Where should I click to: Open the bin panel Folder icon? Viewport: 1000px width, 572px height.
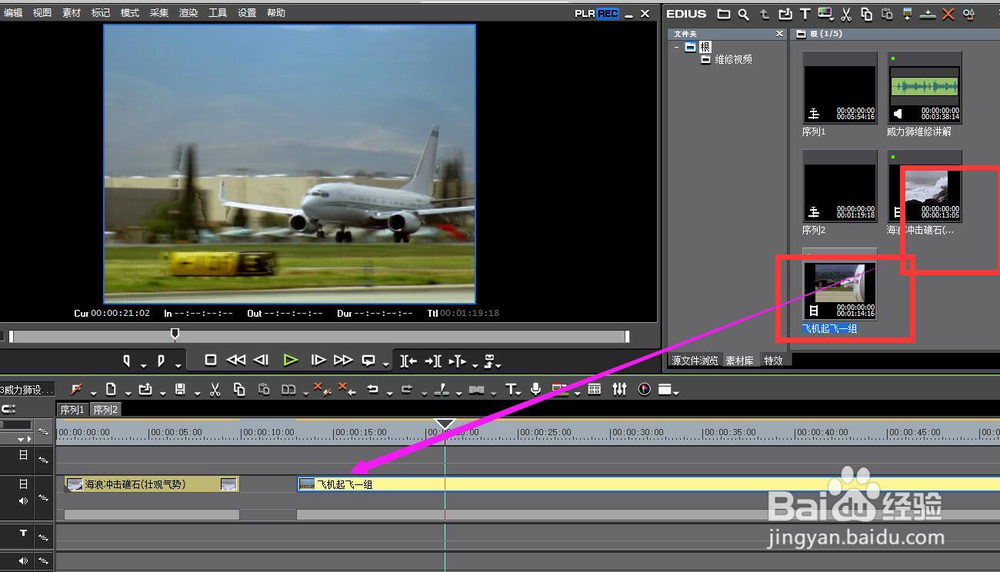(723, 14)
